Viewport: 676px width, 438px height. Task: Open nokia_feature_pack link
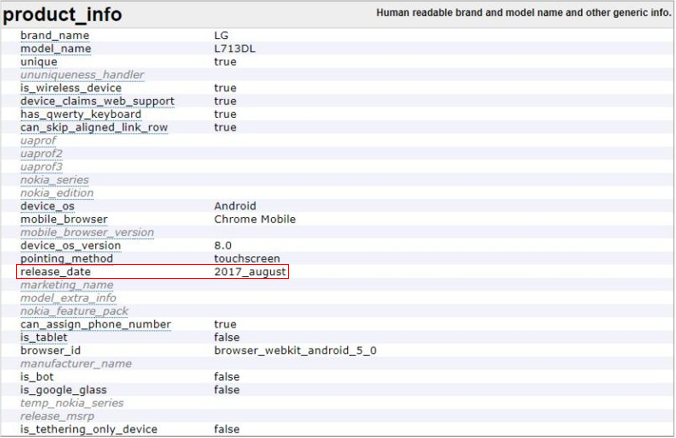coord(74,311)
